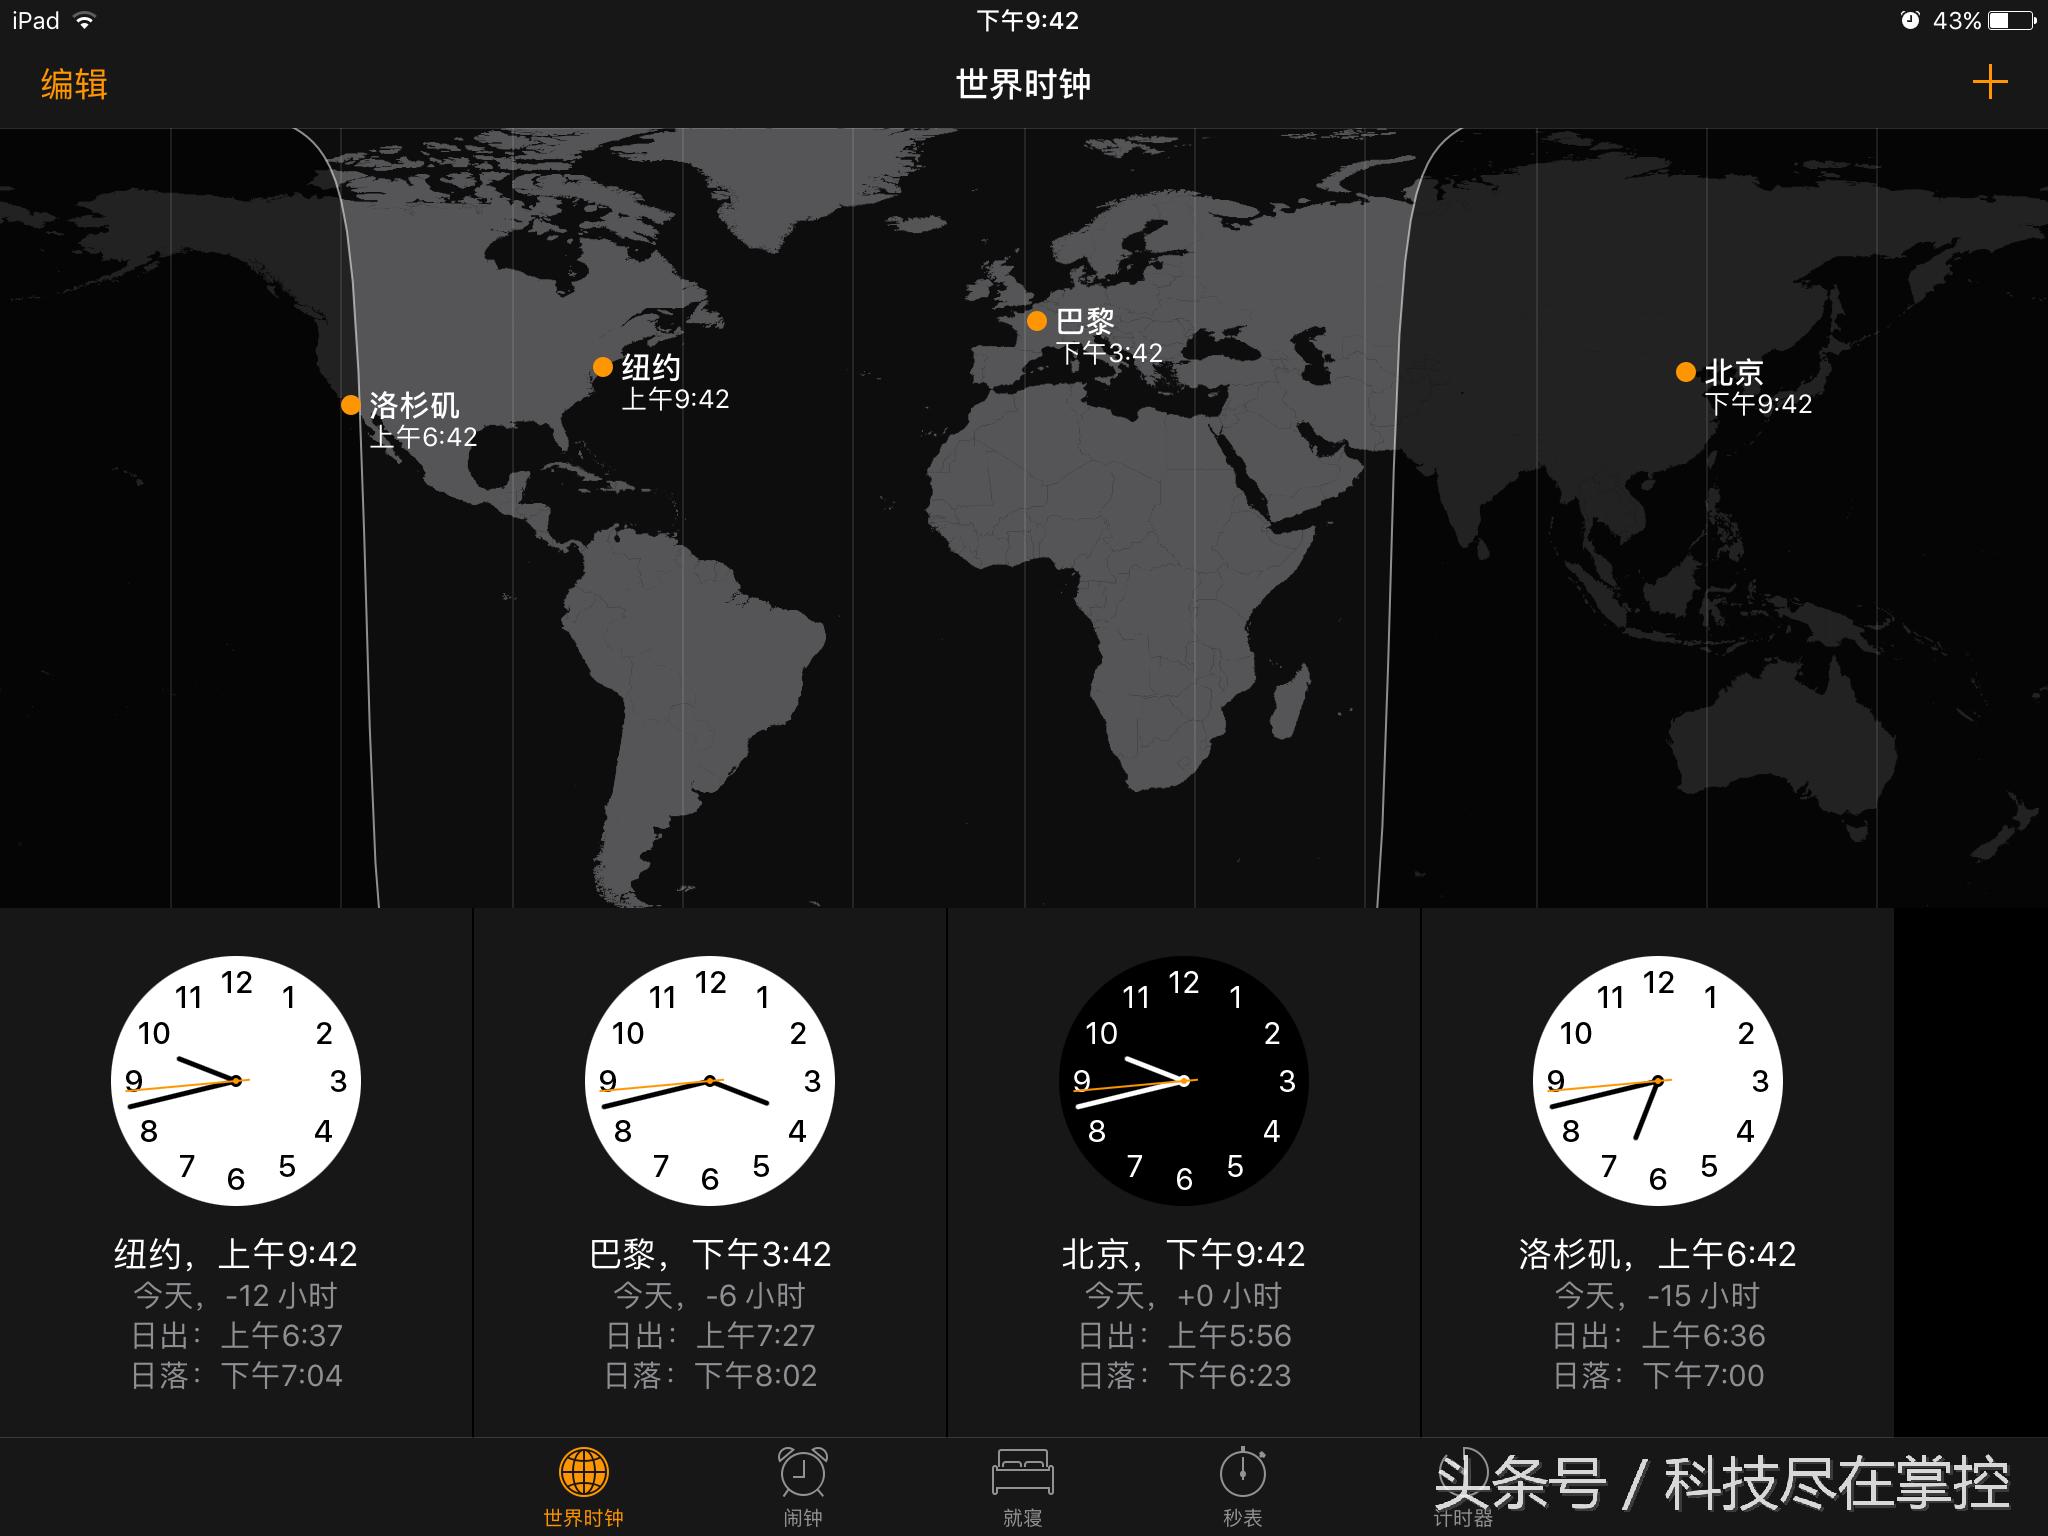
Task: Tap the battery icon in status bar
Action: [x=2012, y=20]
